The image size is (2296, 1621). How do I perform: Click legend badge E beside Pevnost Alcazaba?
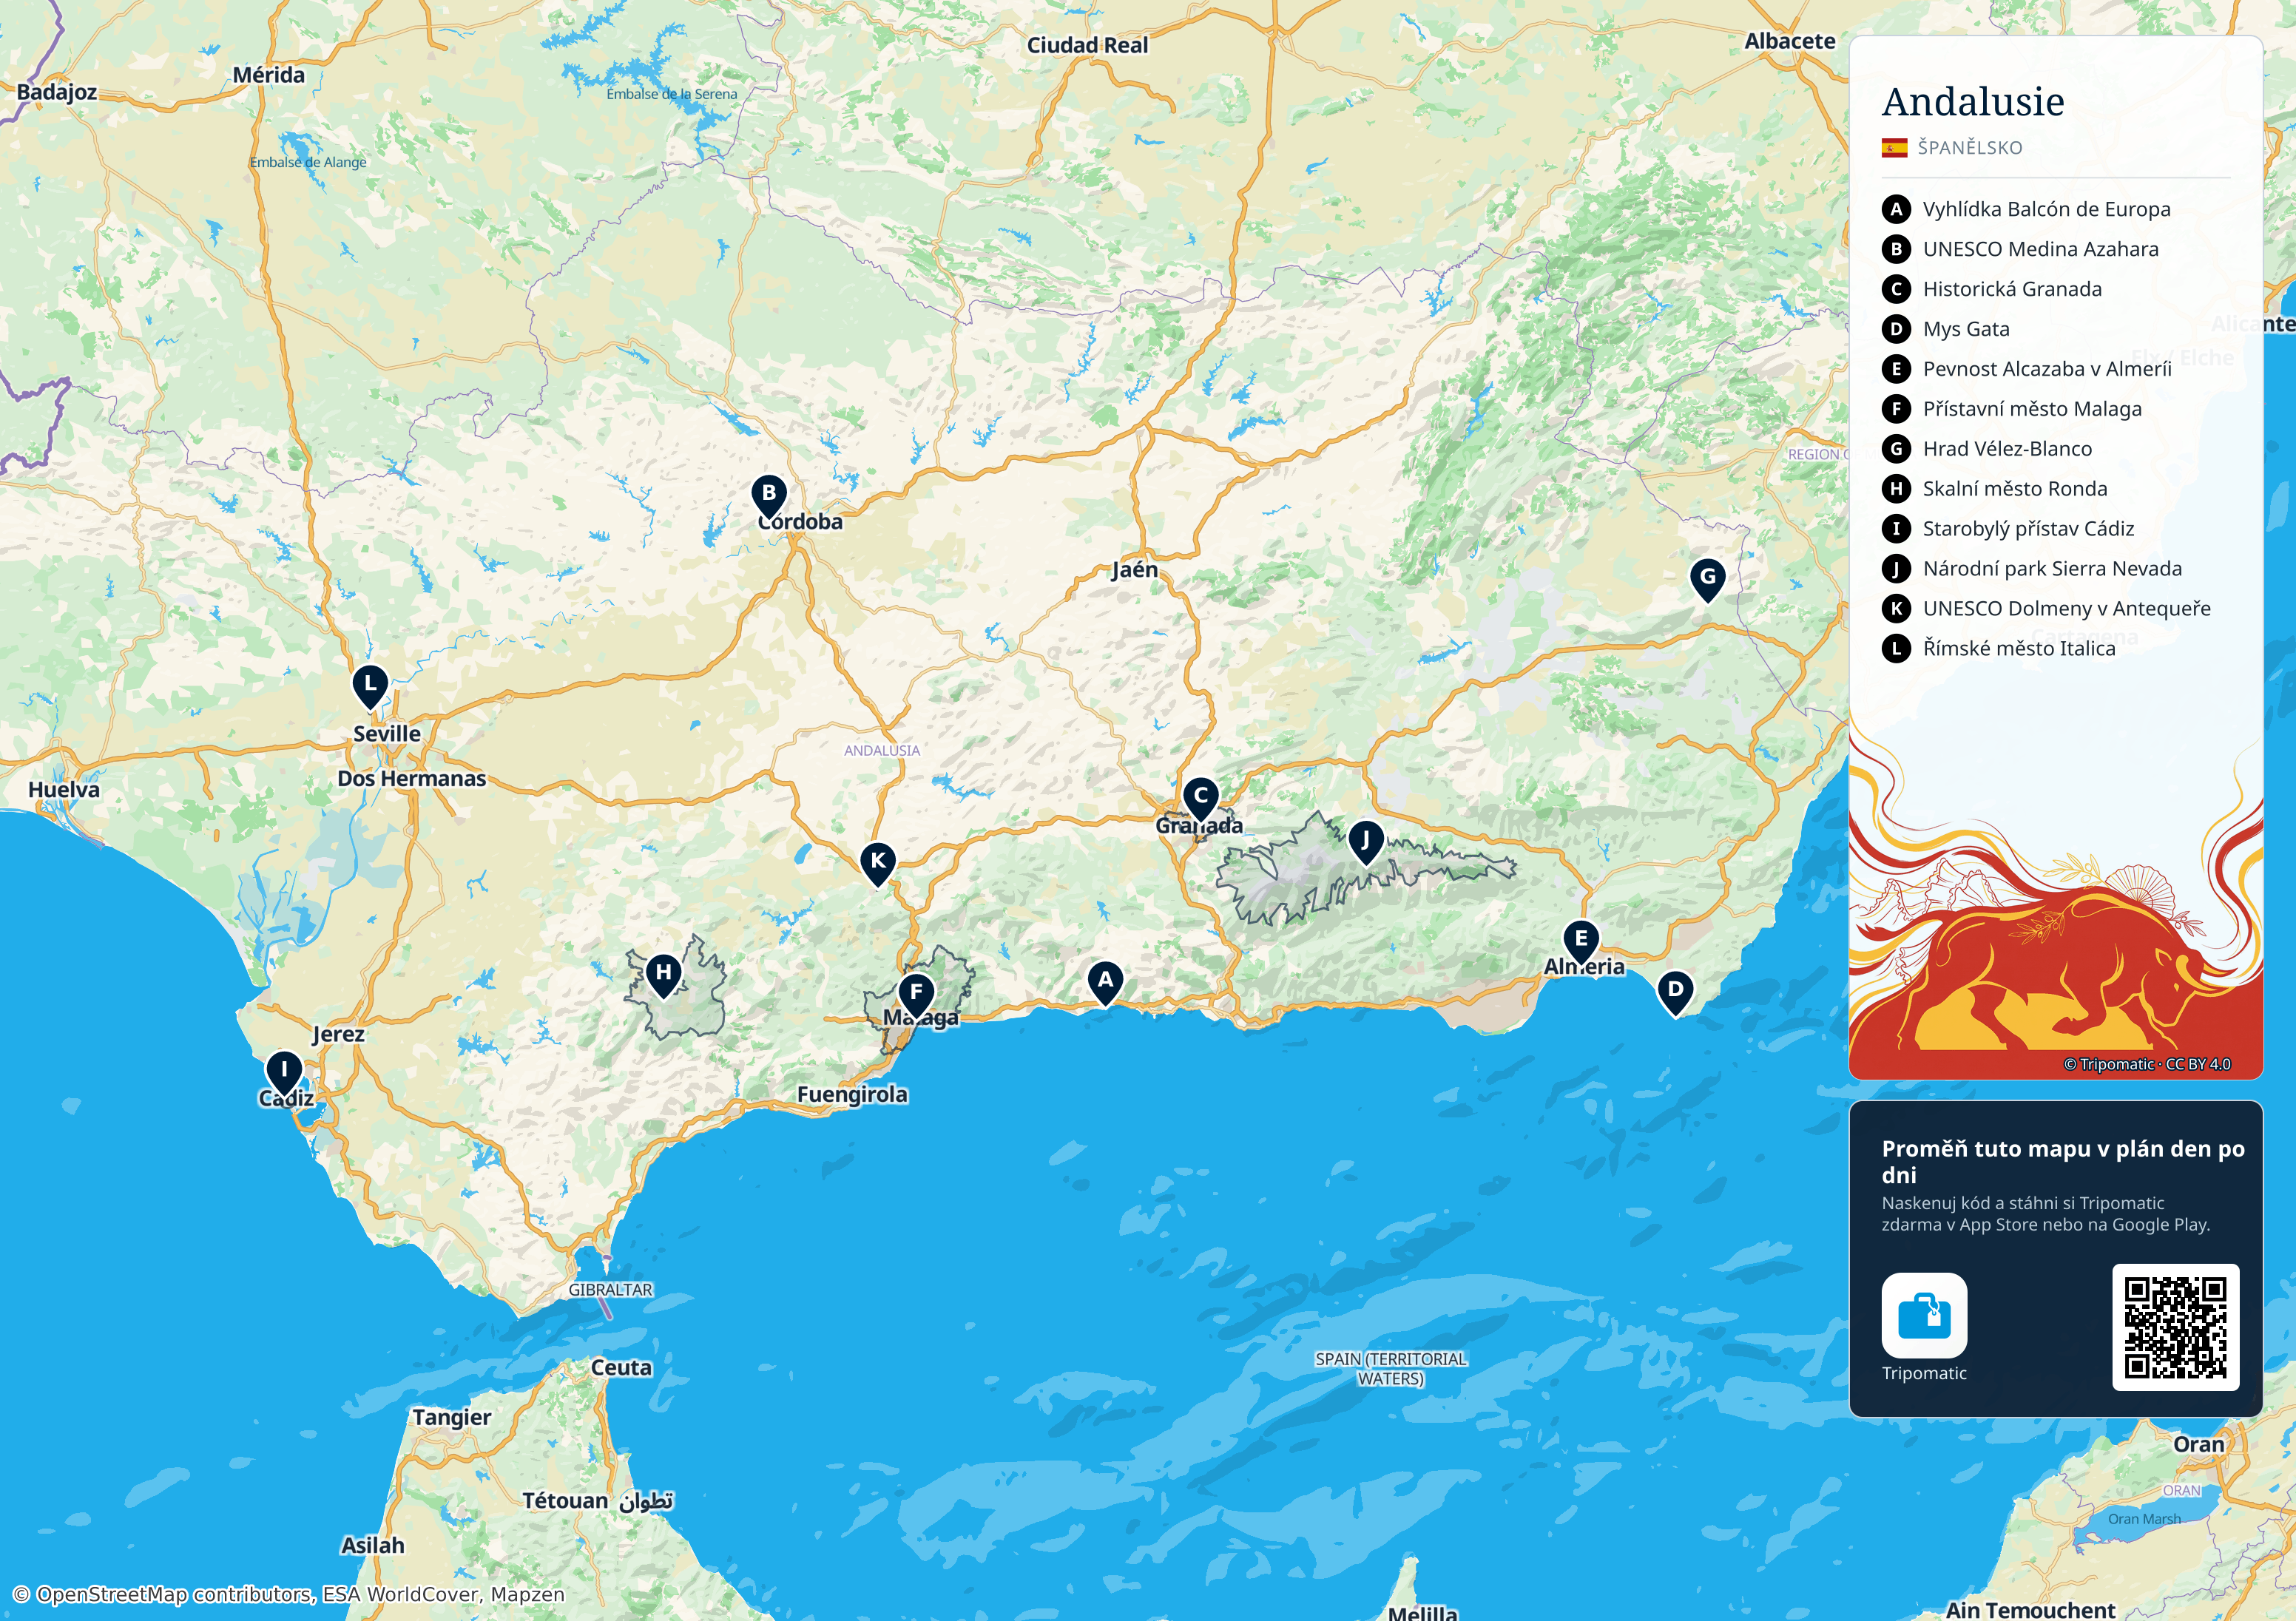[x=1896, y=369]
